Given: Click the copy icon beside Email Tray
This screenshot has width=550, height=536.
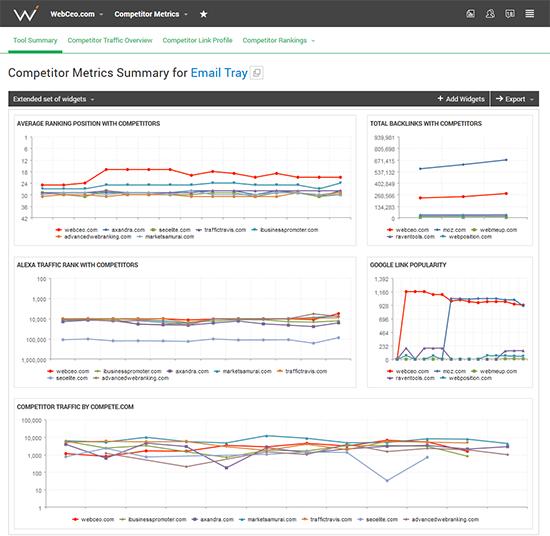Looking at the screenshot, I should (x=257, y=73).
